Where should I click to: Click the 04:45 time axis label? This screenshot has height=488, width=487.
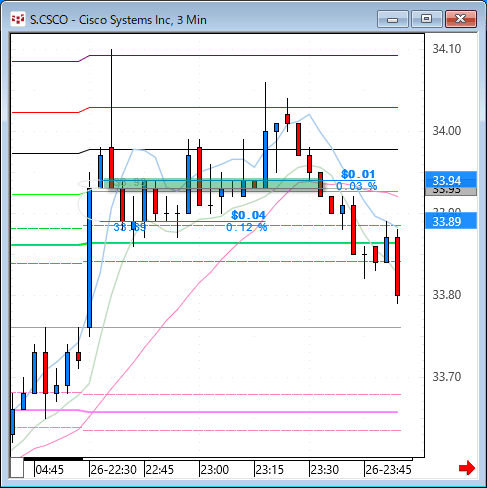pyautogui.click(x=49, y=470)
